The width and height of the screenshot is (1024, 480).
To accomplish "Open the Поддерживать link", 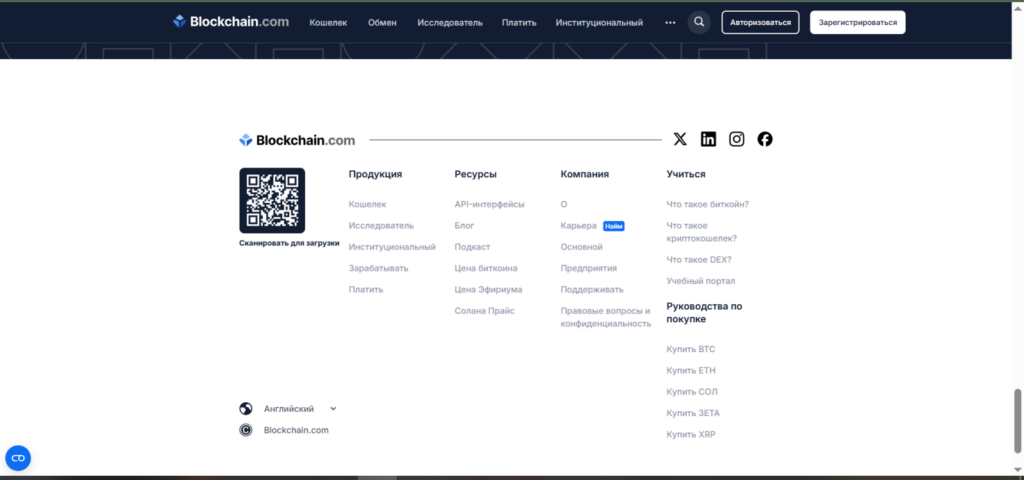I will 592,289.
